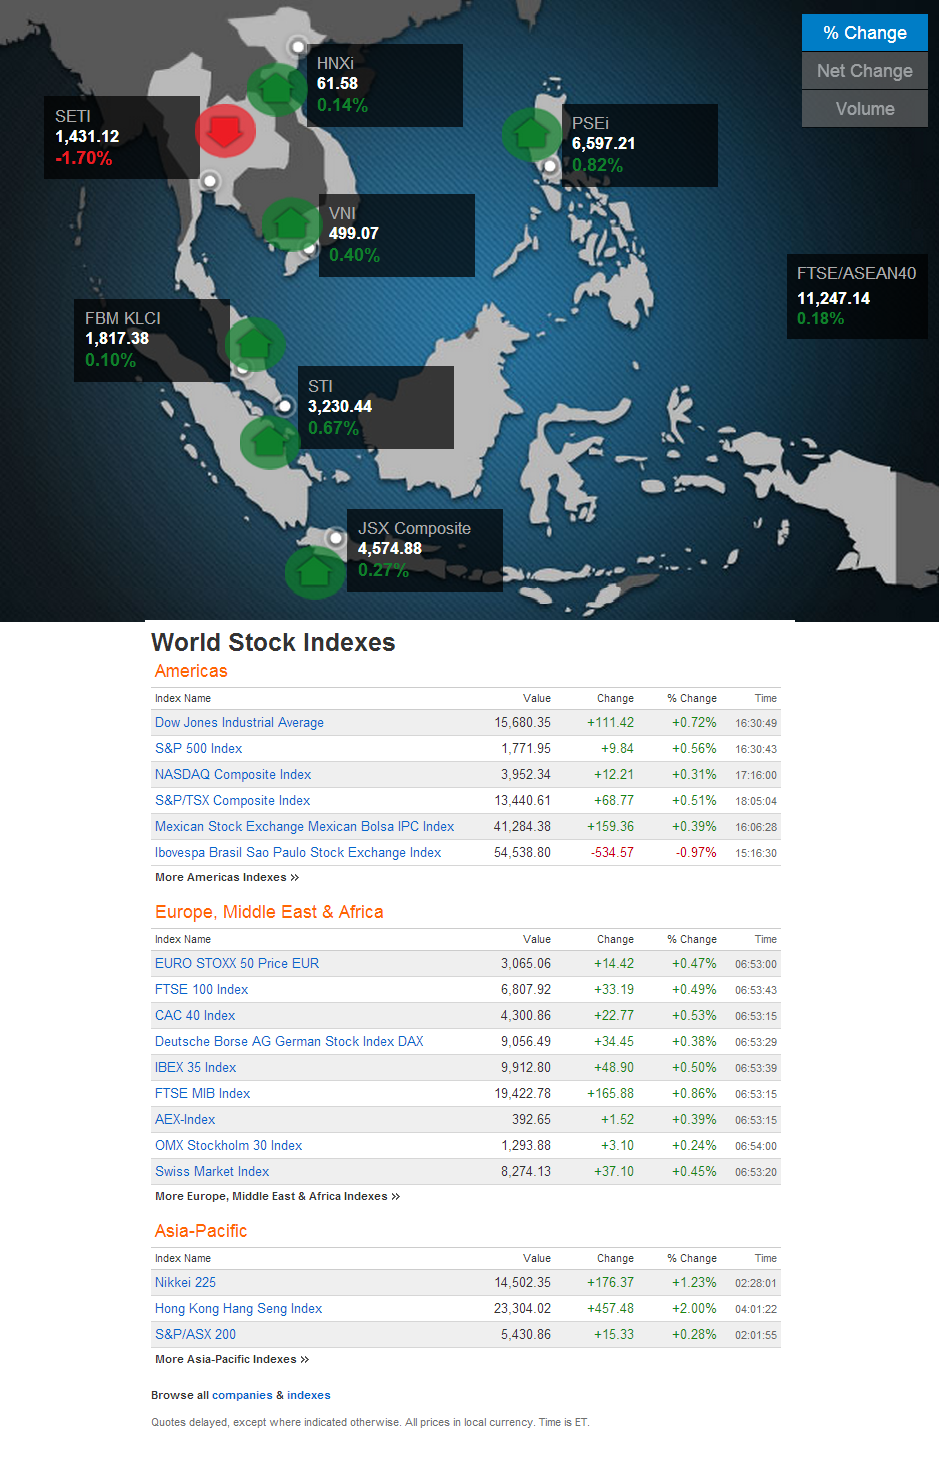Click Ibovespa change value -534.57

coord(612,853)
